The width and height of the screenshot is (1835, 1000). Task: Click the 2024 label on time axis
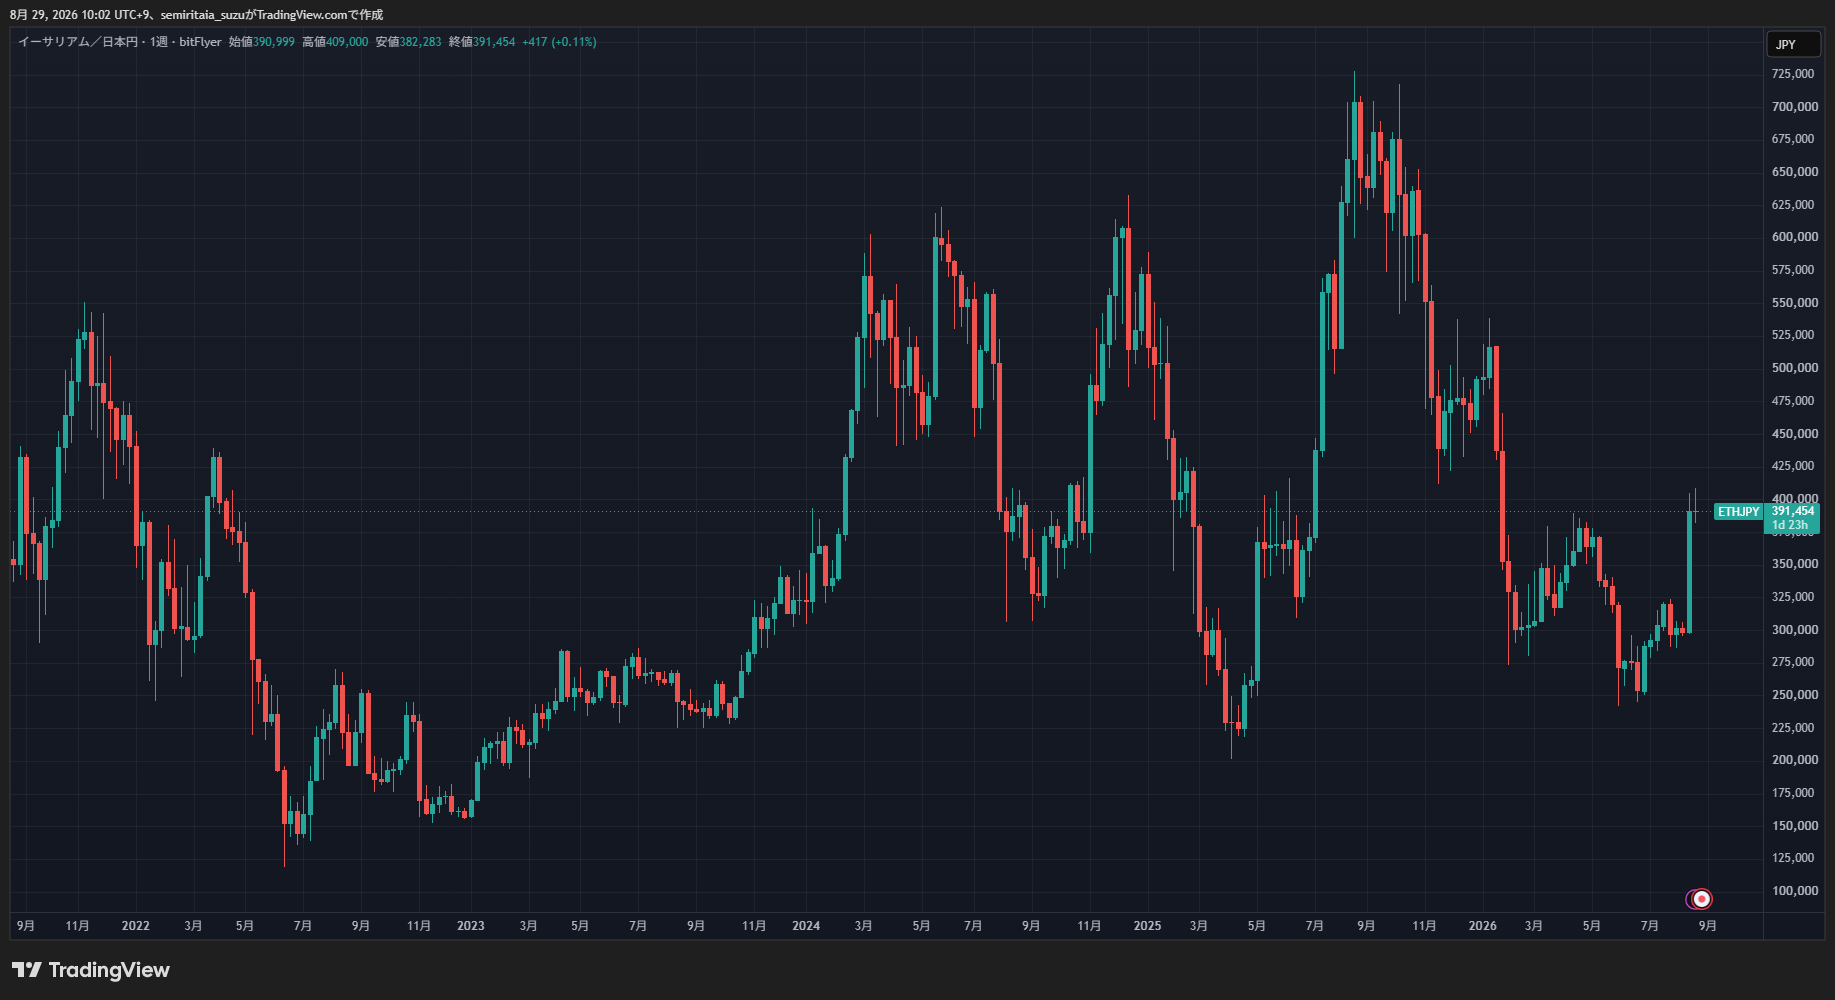click(806, 926)
